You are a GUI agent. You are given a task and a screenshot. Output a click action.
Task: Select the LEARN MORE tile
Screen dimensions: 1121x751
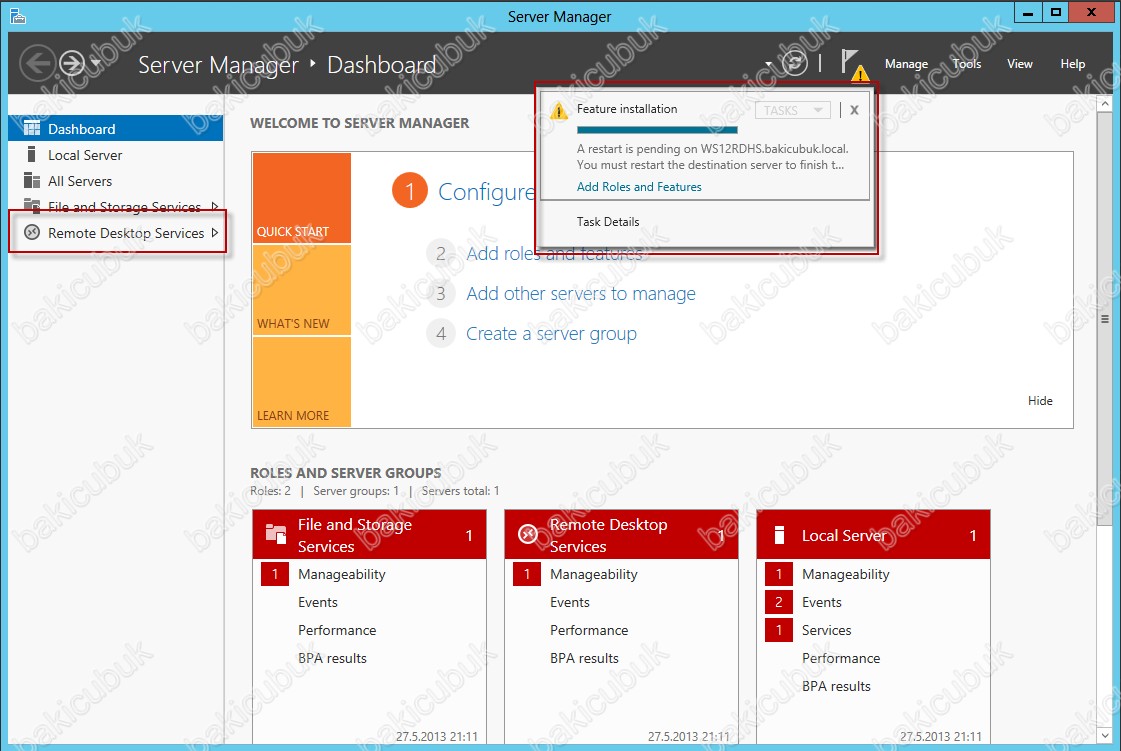302,381
